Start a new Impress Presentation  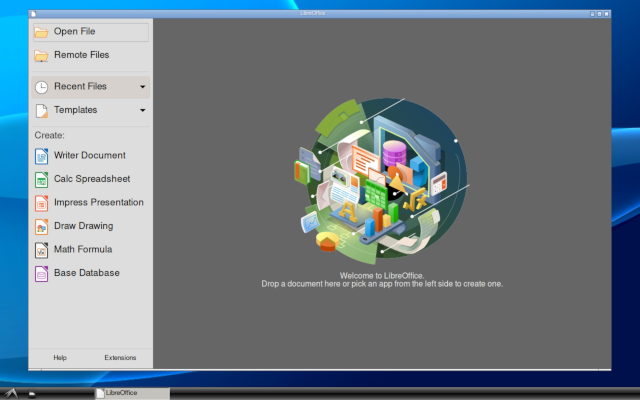[91, 202]
